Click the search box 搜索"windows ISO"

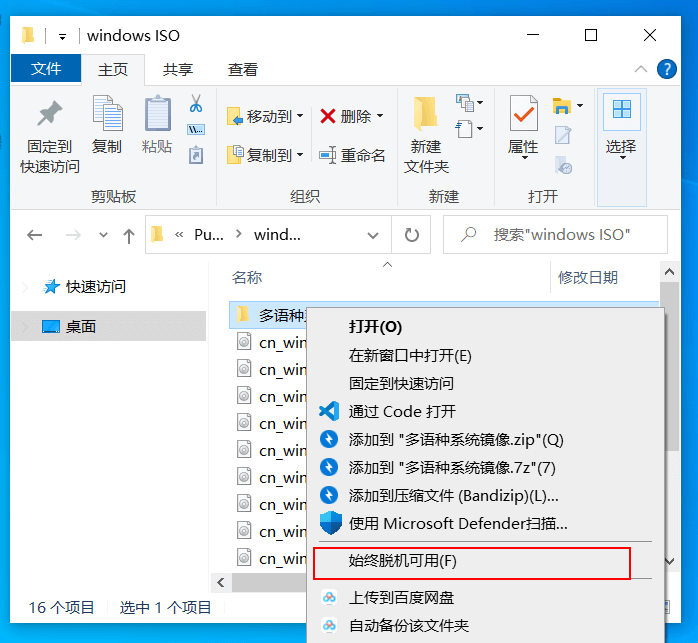pyautogui.click(x=555, y=235)
